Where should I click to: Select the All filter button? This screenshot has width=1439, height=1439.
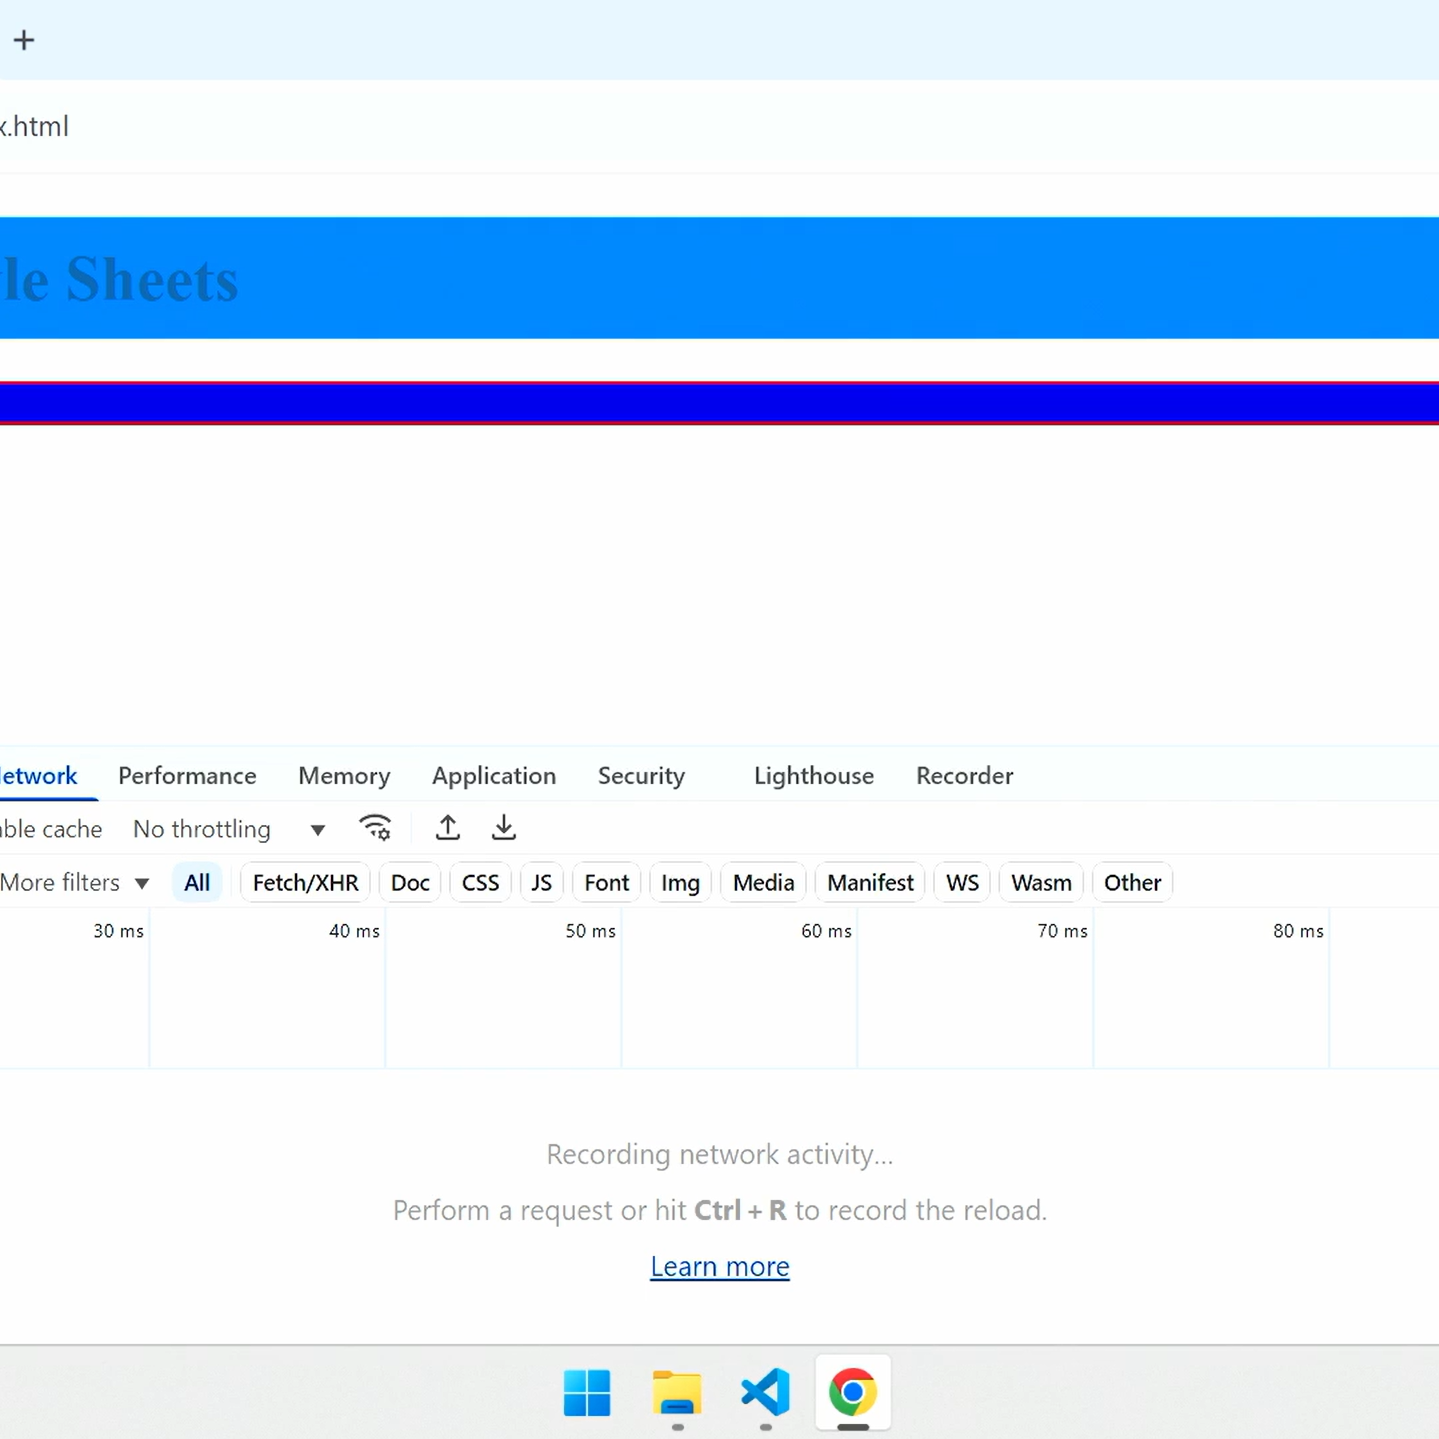point(197,883)
